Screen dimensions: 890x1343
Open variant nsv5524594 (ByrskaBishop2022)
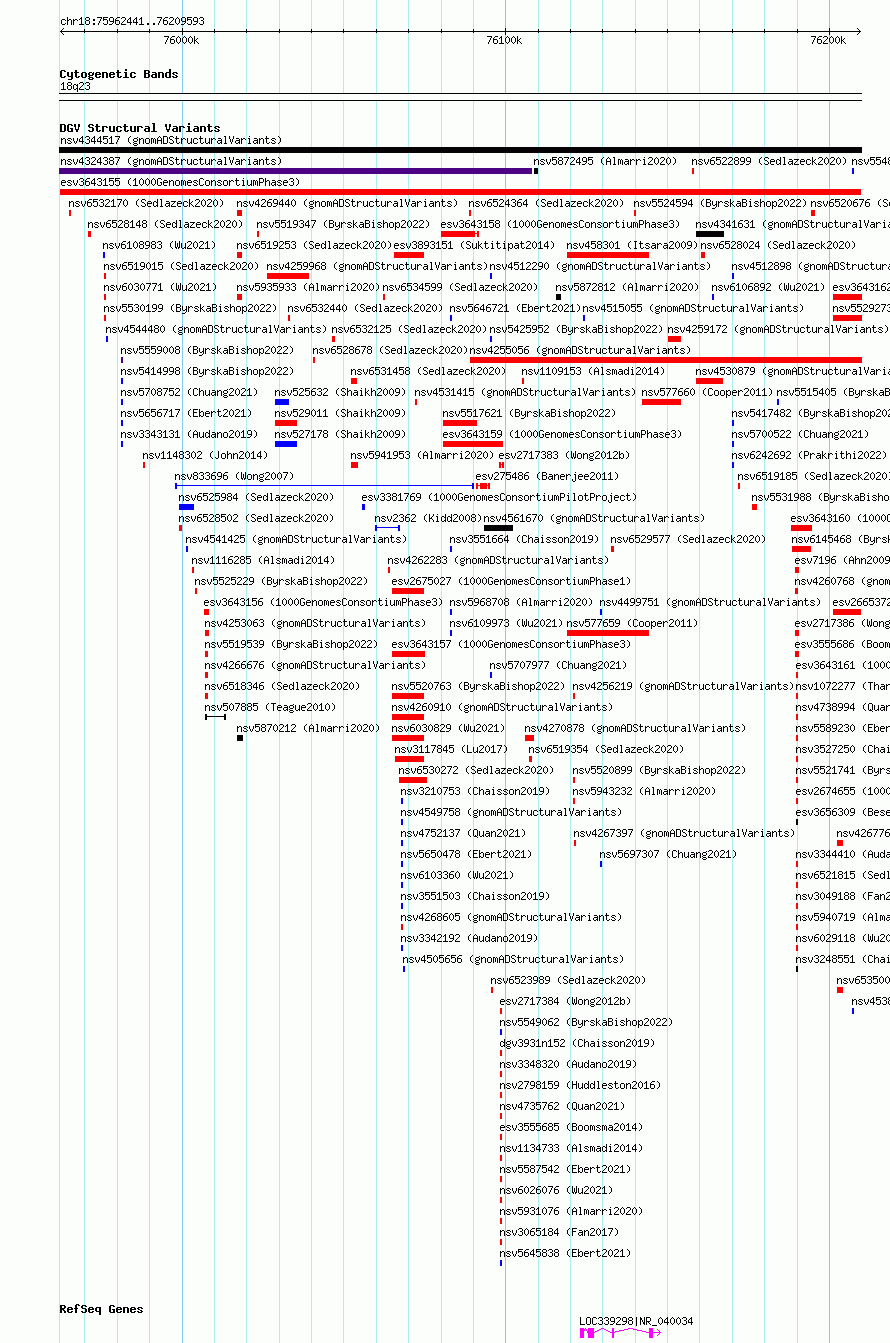pos(720,203)
